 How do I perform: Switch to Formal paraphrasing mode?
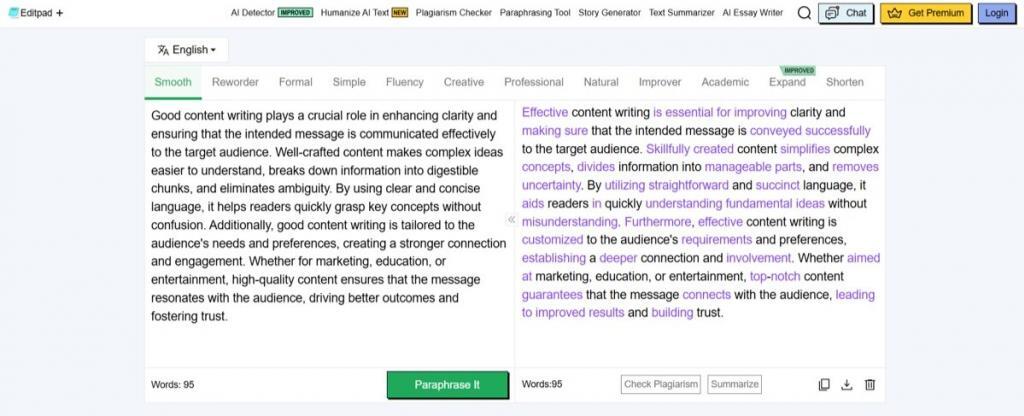pyautogui.click(x=295, y=82)
